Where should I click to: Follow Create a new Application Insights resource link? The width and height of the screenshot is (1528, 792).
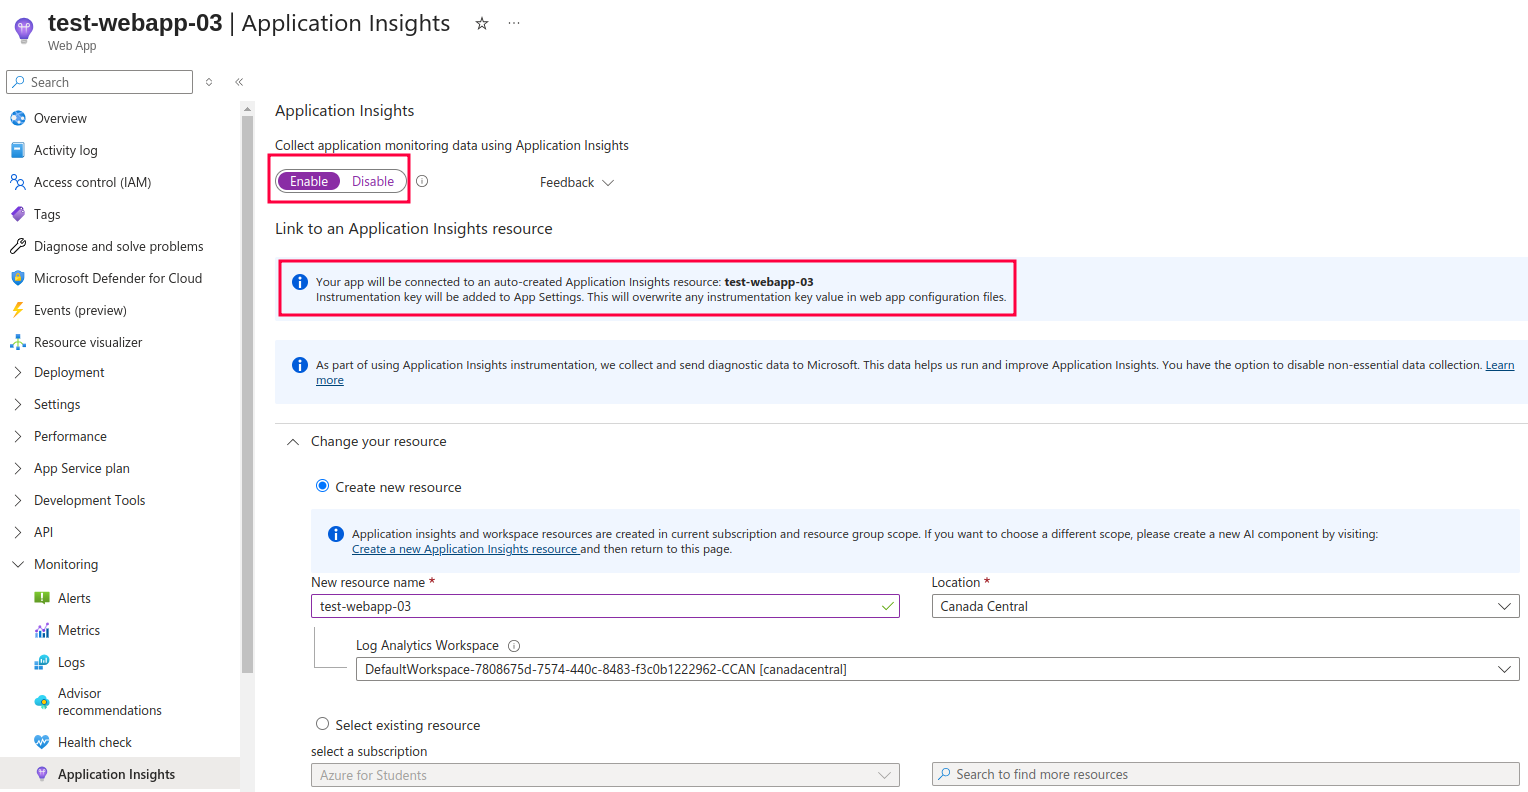click(x=465, y=549)
